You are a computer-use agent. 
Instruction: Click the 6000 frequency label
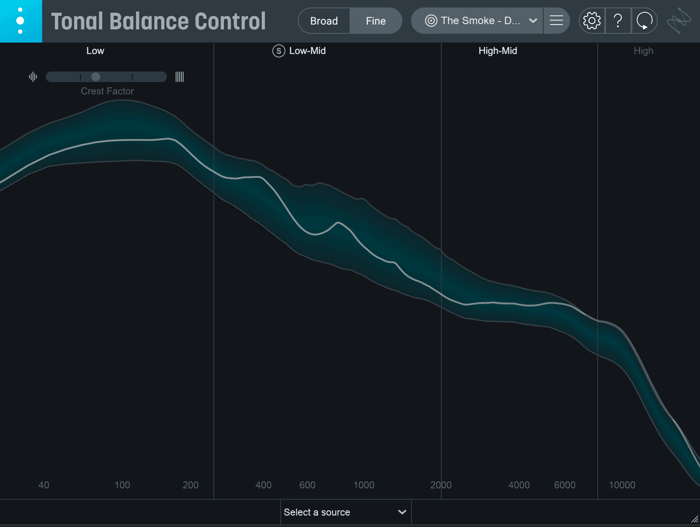(x=565, y=485)
